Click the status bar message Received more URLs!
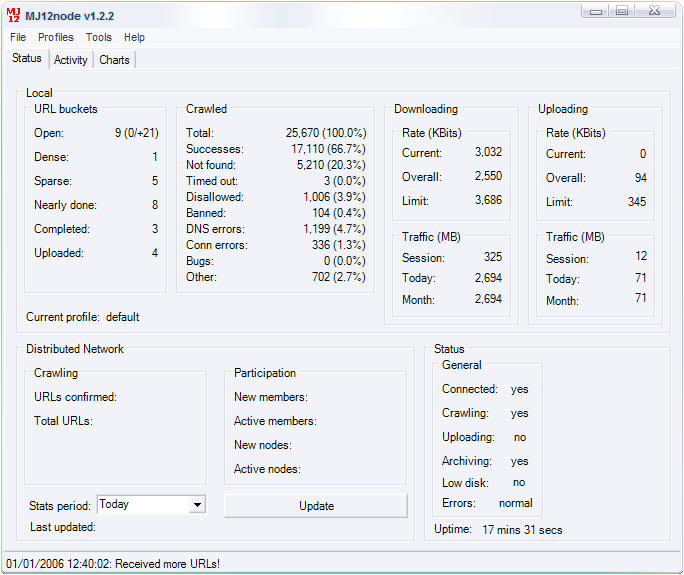 click(x=168, y=564)
